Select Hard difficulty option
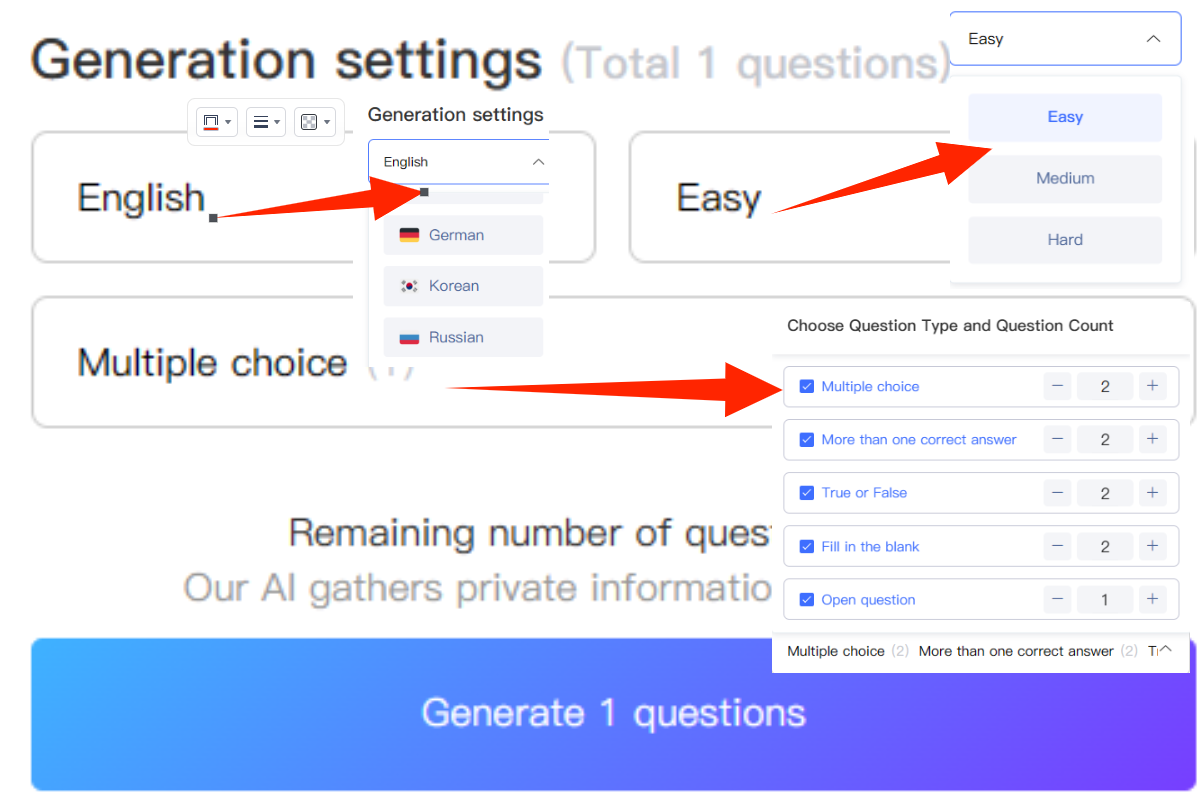The height and width of the screenshot is (806, 1197). (x=1065, y=240)
